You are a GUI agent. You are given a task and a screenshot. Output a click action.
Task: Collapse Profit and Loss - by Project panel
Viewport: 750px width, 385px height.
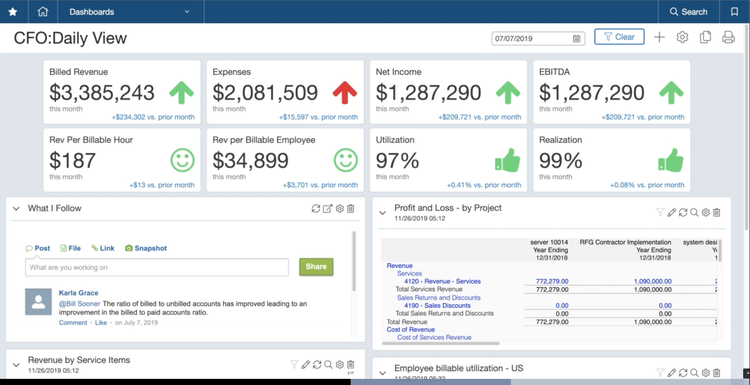(x=382, y=213)
